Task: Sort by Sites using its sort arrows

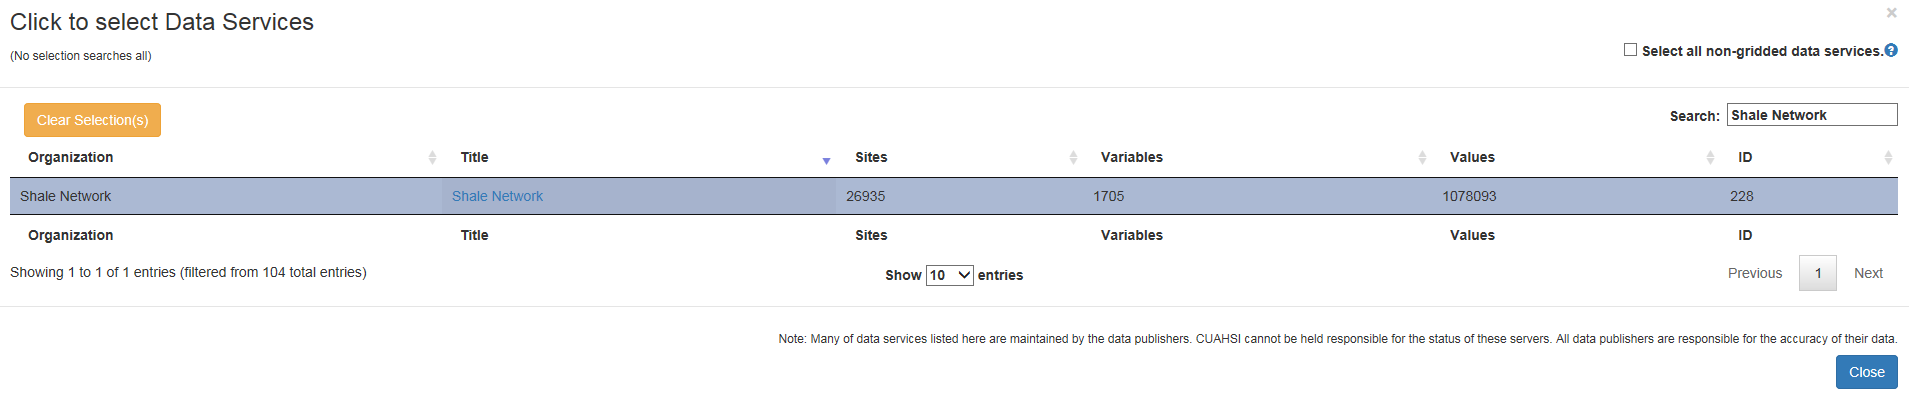Action: pyautogui.click(x=1073, y=157)
